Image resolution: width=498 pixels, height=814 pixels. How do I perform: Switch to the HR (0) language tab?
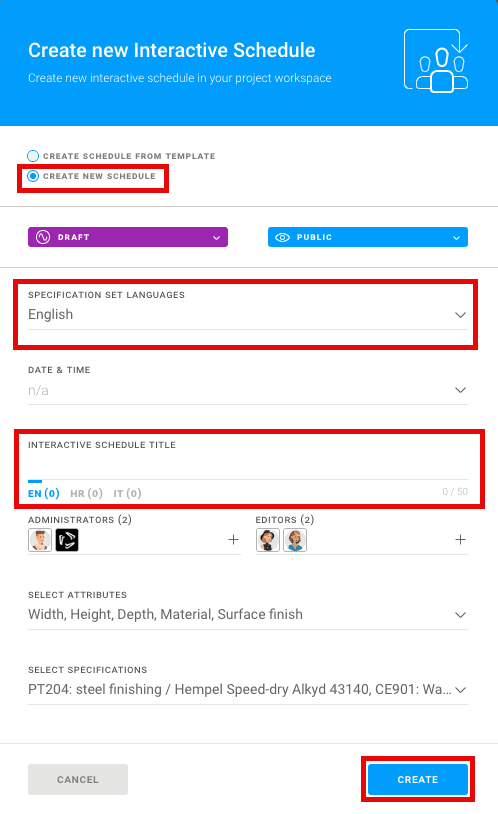86,493
